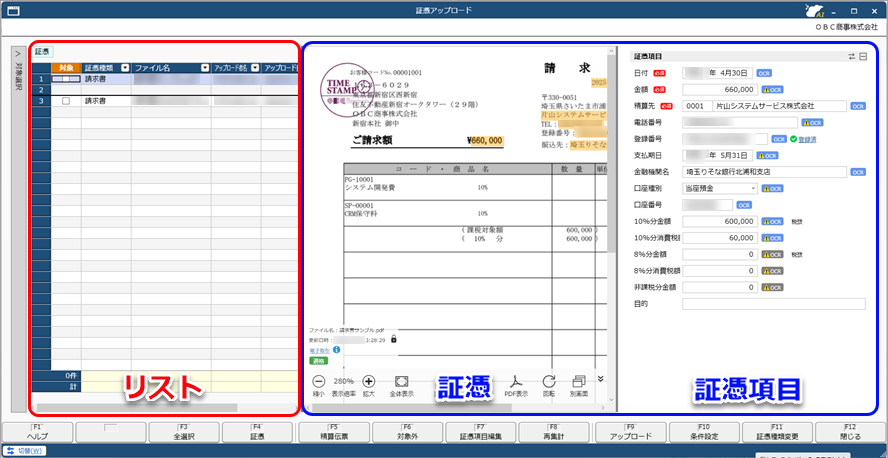
Task: Click the 縮小 zoom-out icon
Action: click(x=319, y=381)
